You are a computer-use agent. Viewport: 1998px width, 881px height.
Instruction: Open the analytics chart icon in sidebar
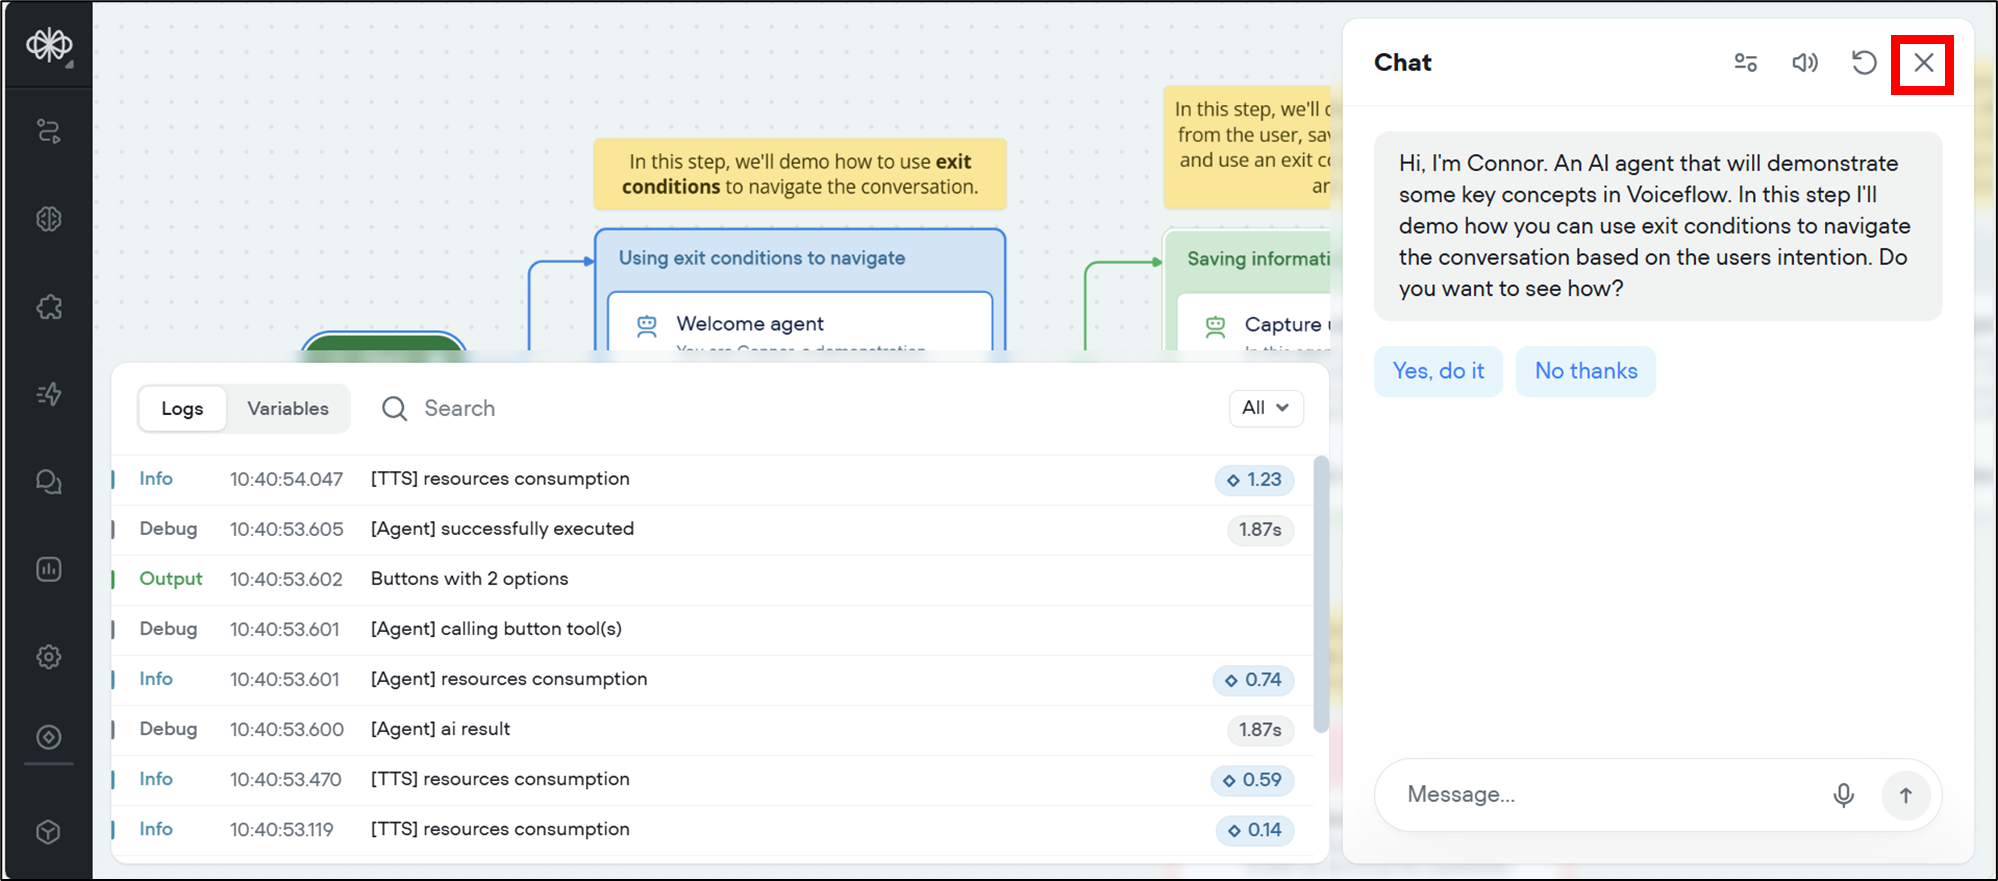click(49, 569)
